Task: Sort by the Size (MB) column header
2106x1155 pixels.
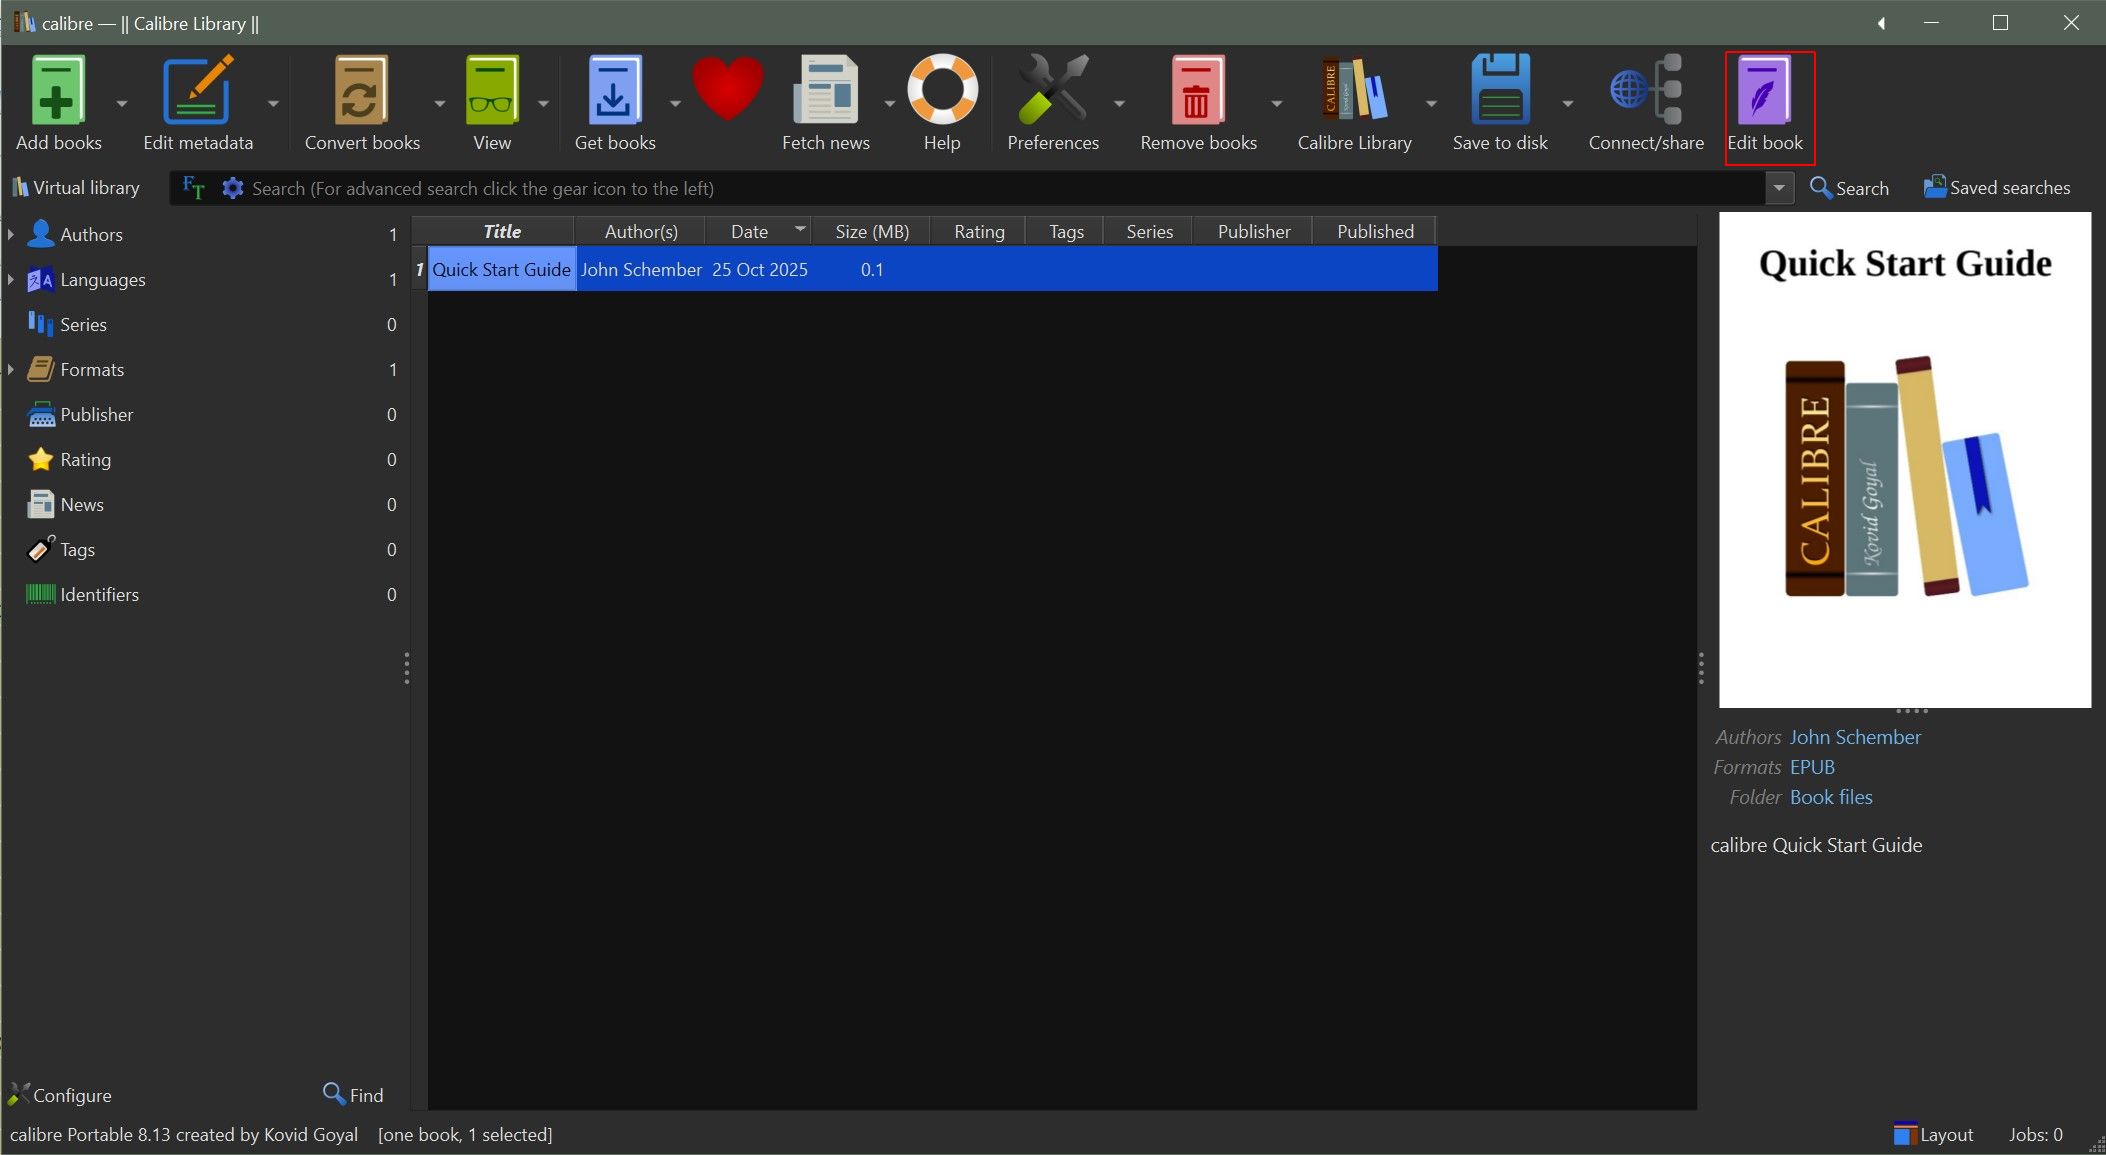Action: coord(871,231)
